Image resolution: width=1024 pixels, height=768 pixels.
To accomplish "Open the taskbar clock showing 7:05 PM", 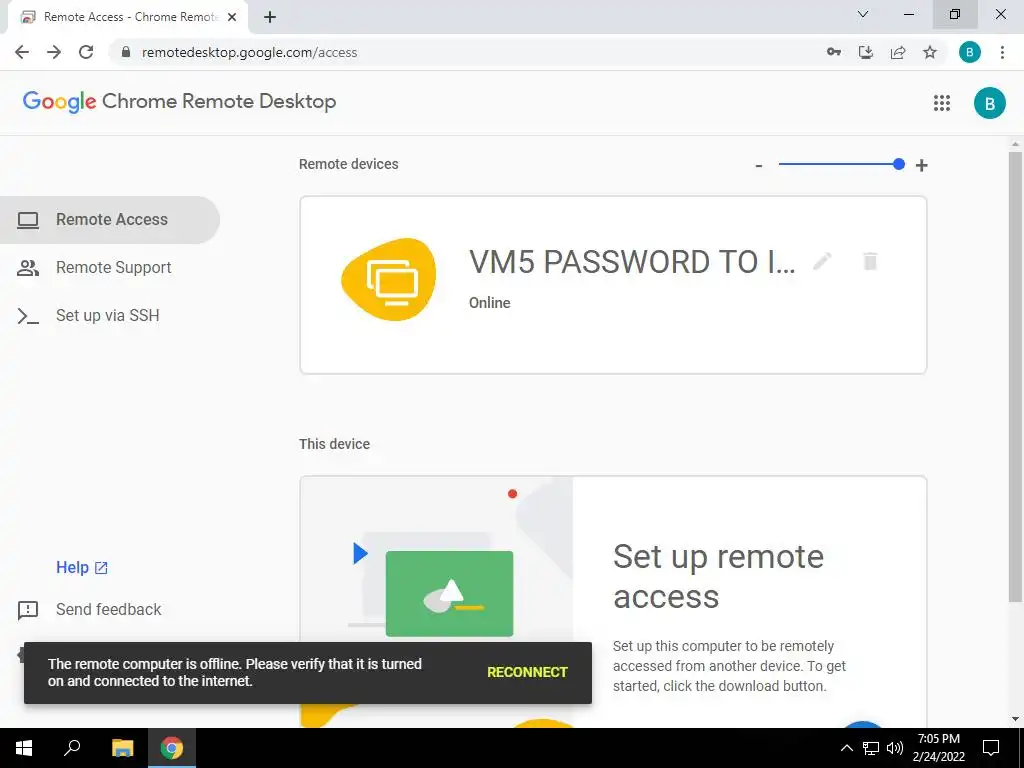I will (938, 748).
